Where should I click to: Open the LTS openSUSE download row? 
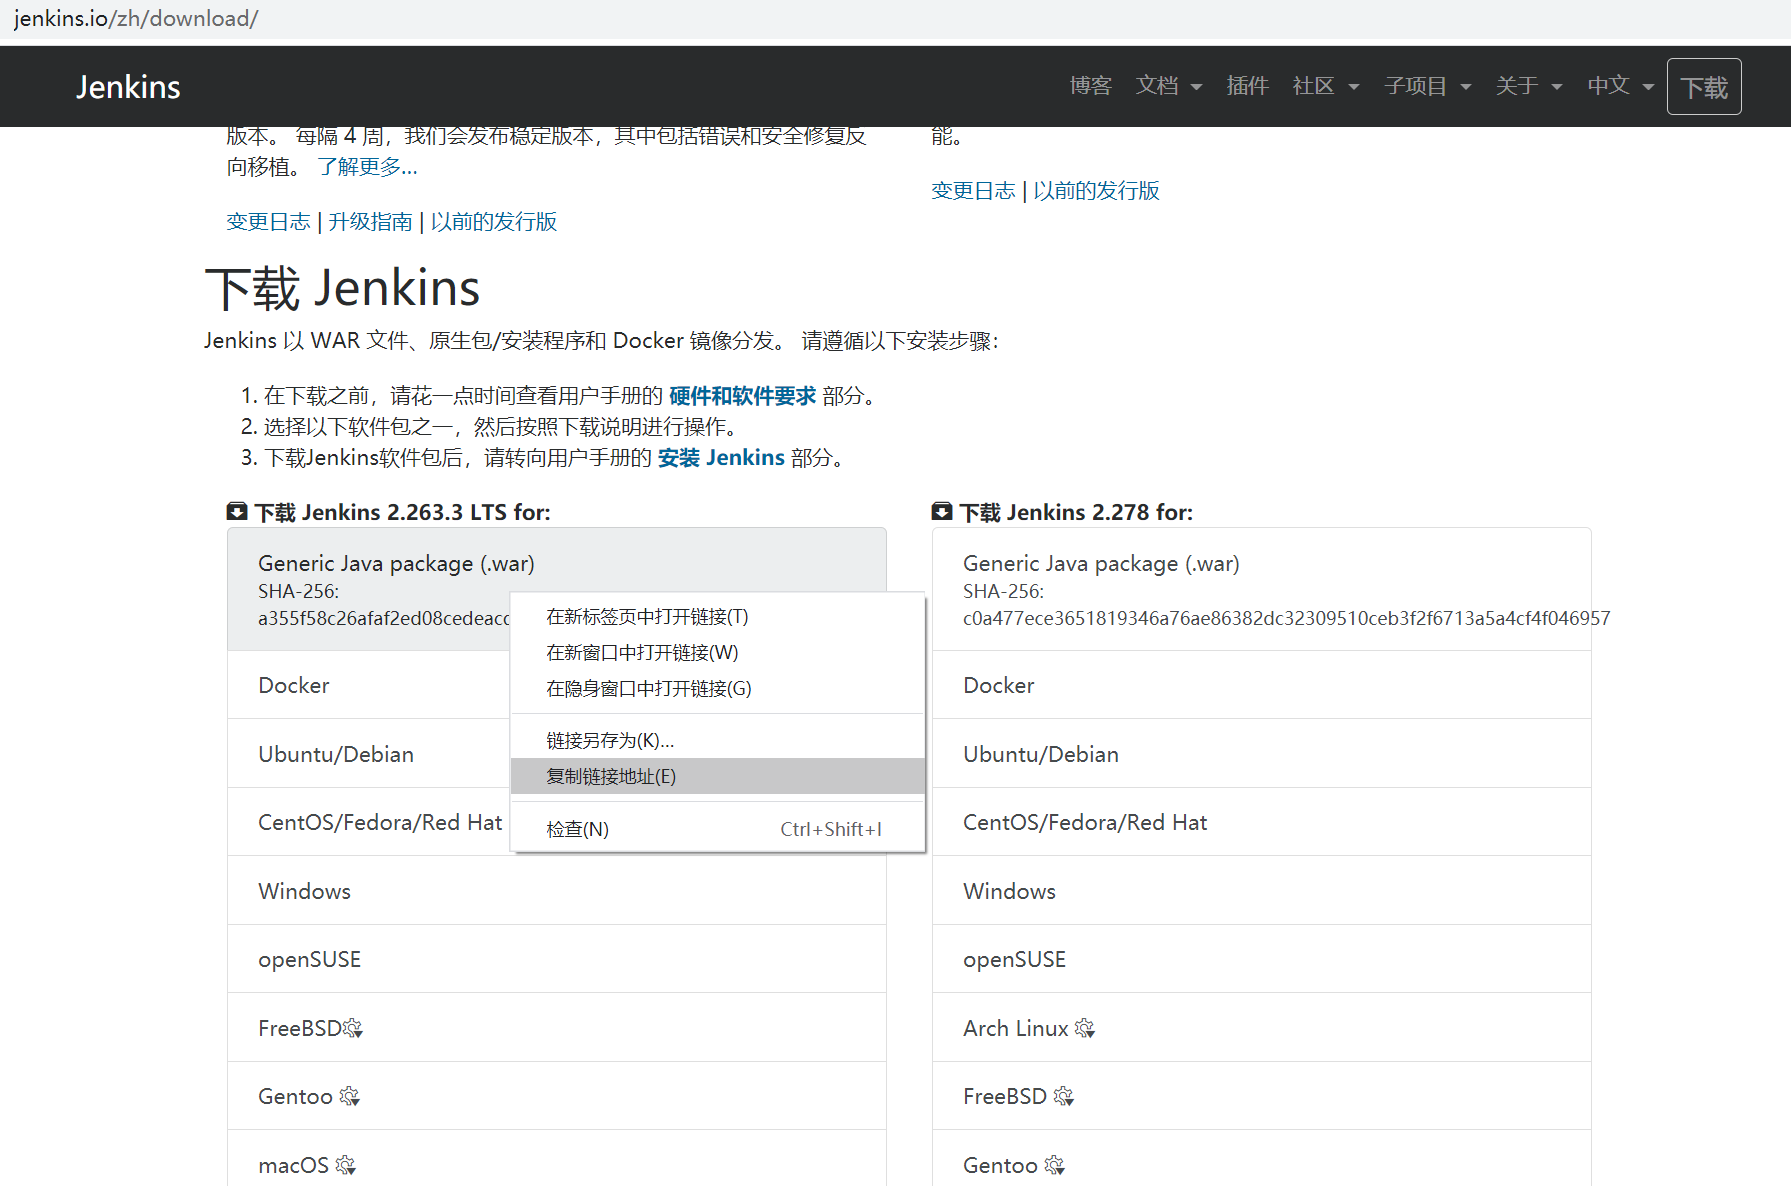point(556,959)
